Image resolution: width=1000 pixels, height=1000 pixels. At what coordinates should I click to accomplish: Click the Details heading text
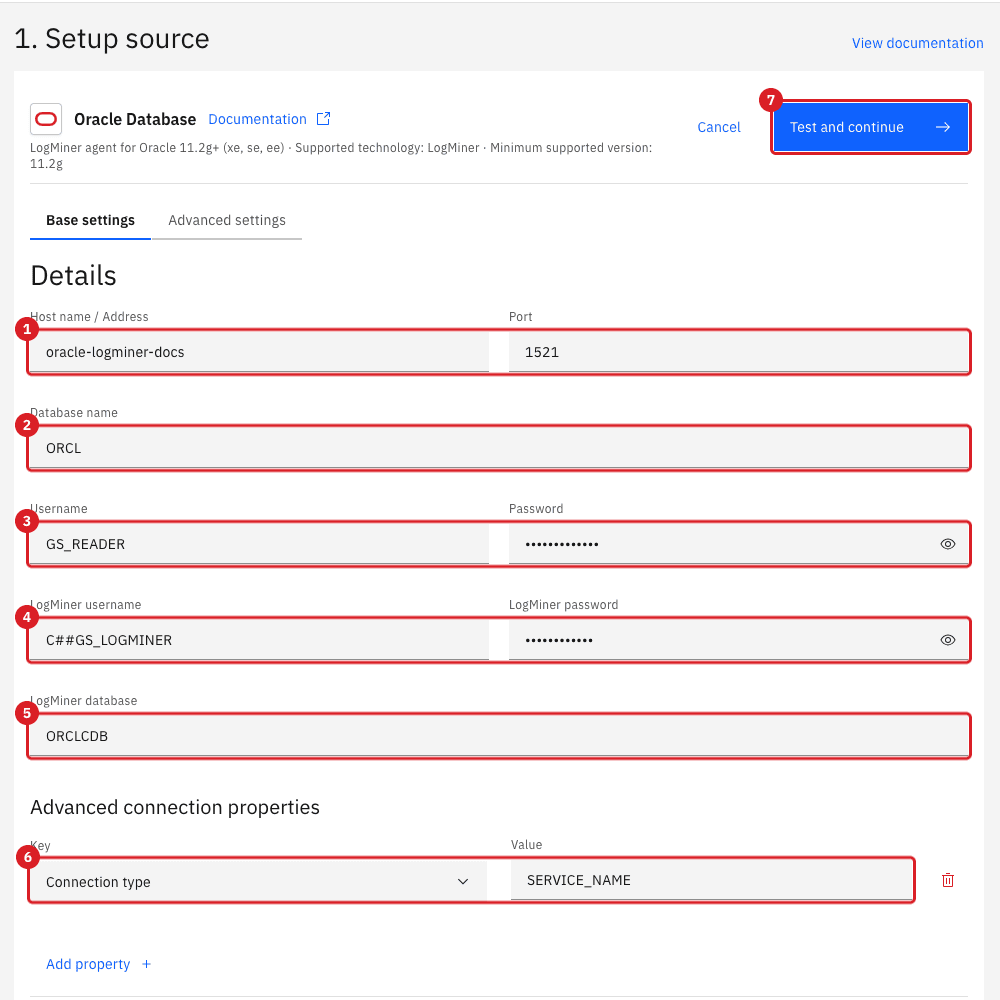[73, 276]
